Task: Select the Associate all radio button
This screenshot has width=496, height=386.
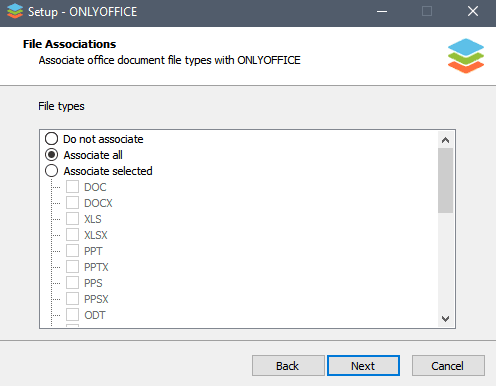Action: [x=51, y=155]
